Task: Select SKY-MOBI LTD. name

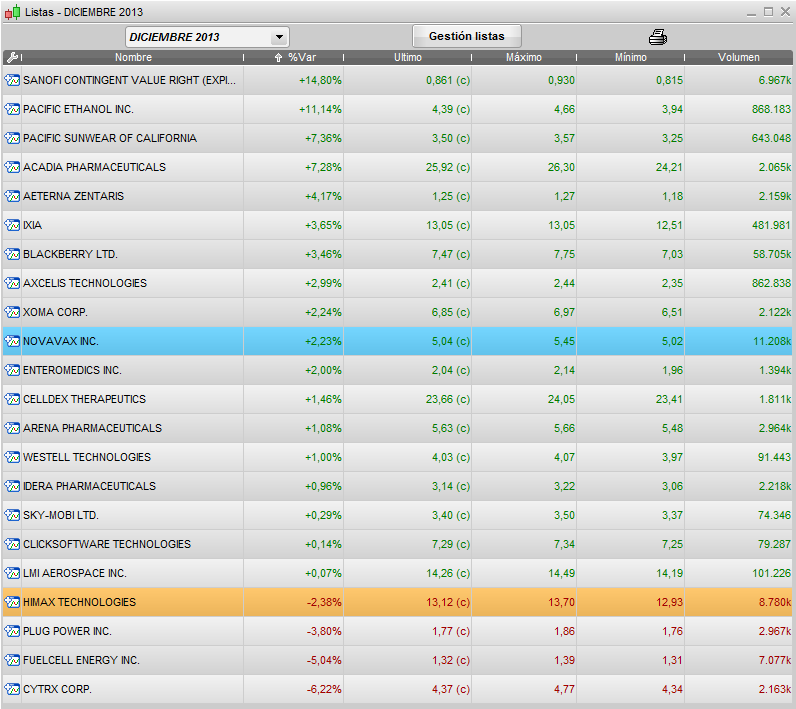Action: [61, 515]
